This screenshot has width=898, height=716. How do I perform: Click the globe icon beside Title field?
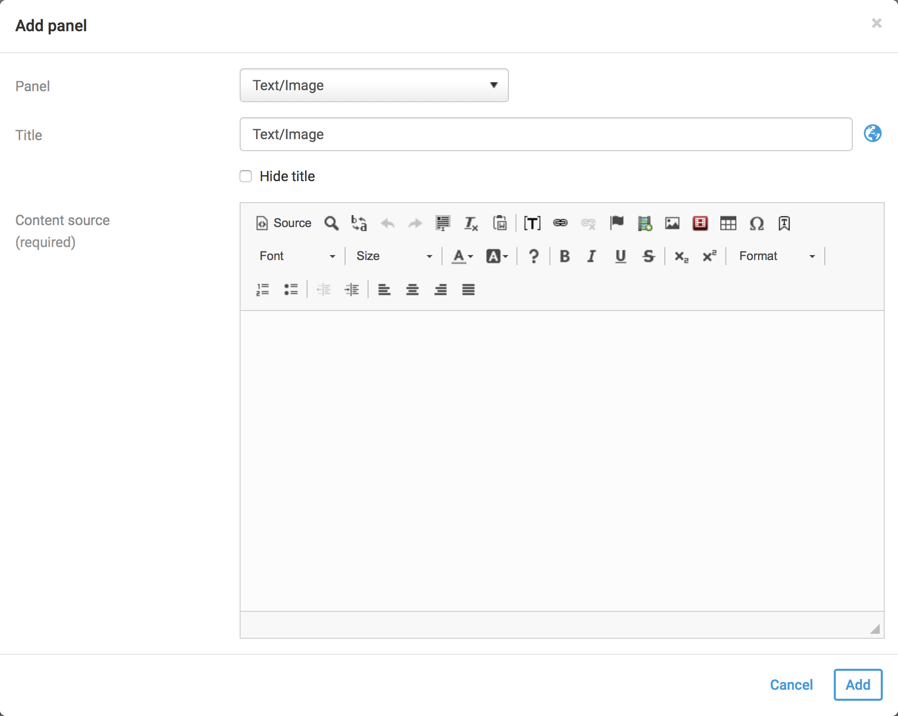[x=873, y=134]
